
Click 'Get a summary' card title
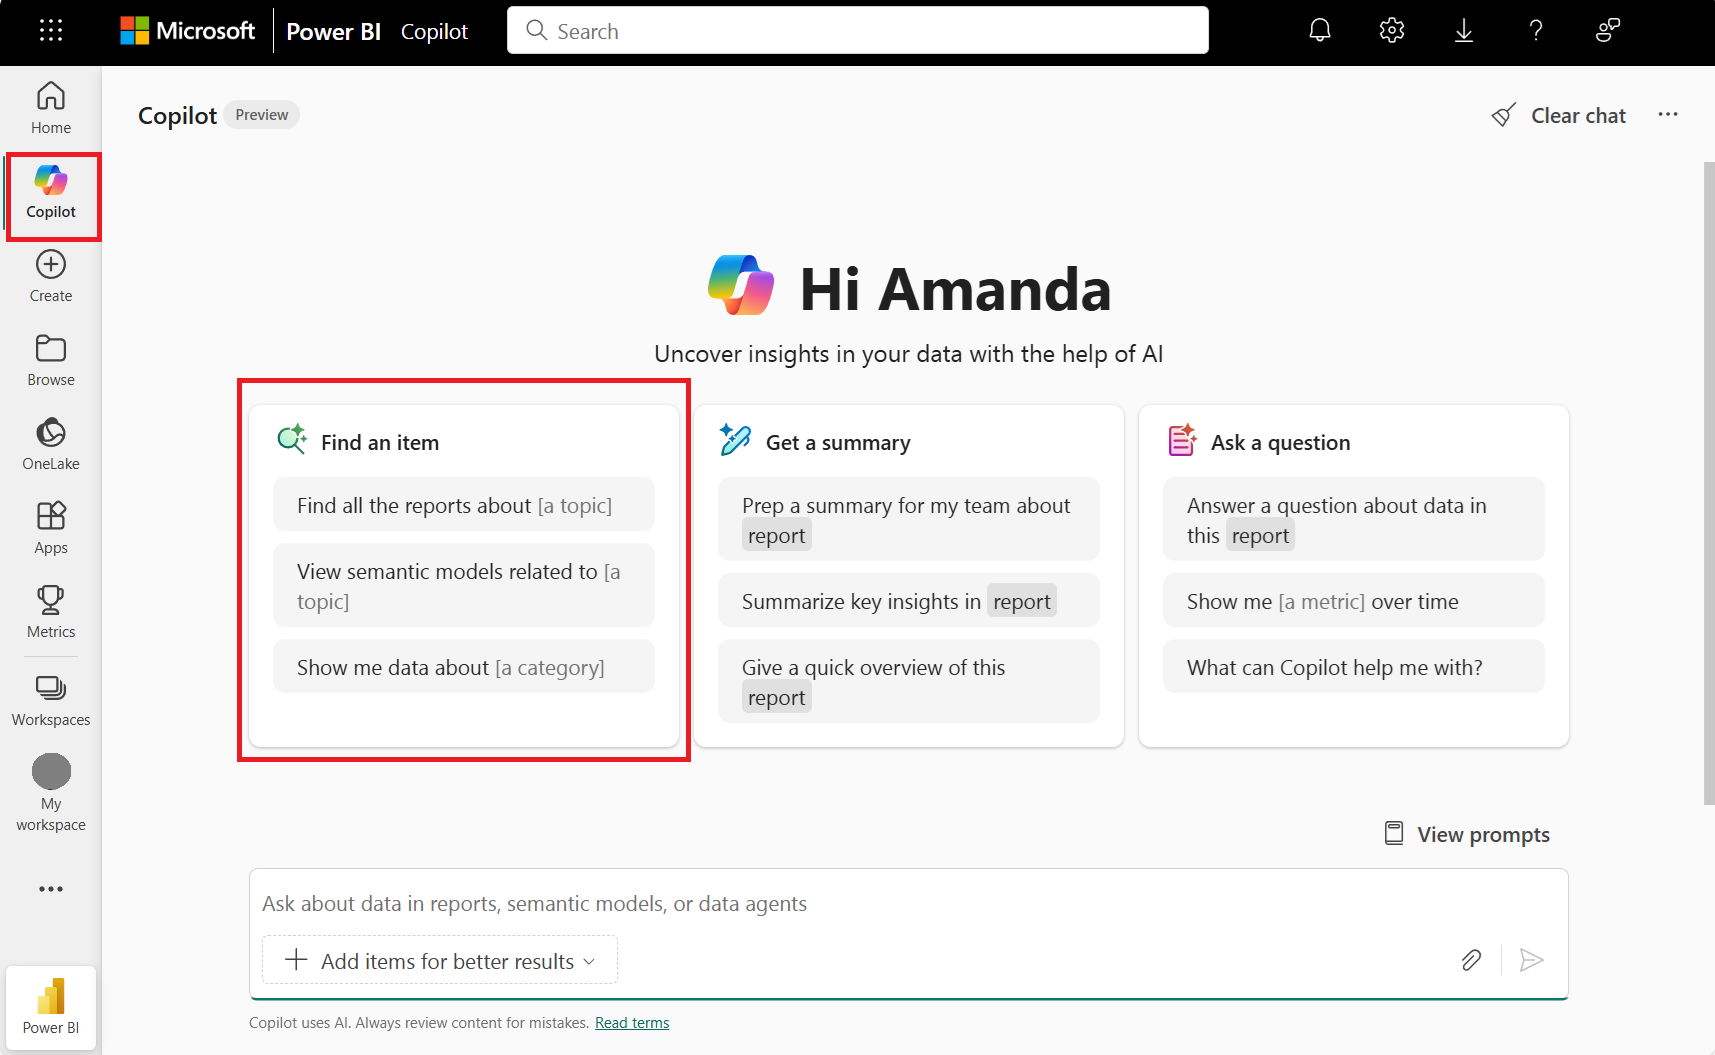(838, 443)
